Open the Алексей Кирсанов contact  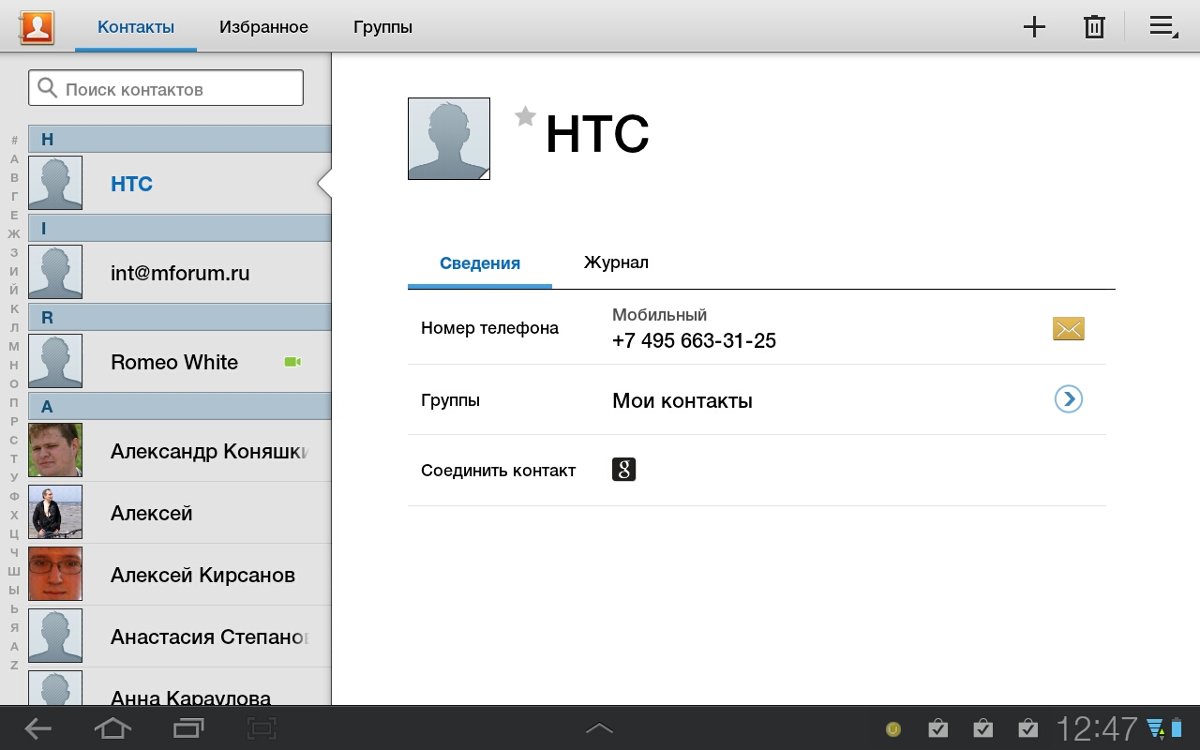pos(179,574)
